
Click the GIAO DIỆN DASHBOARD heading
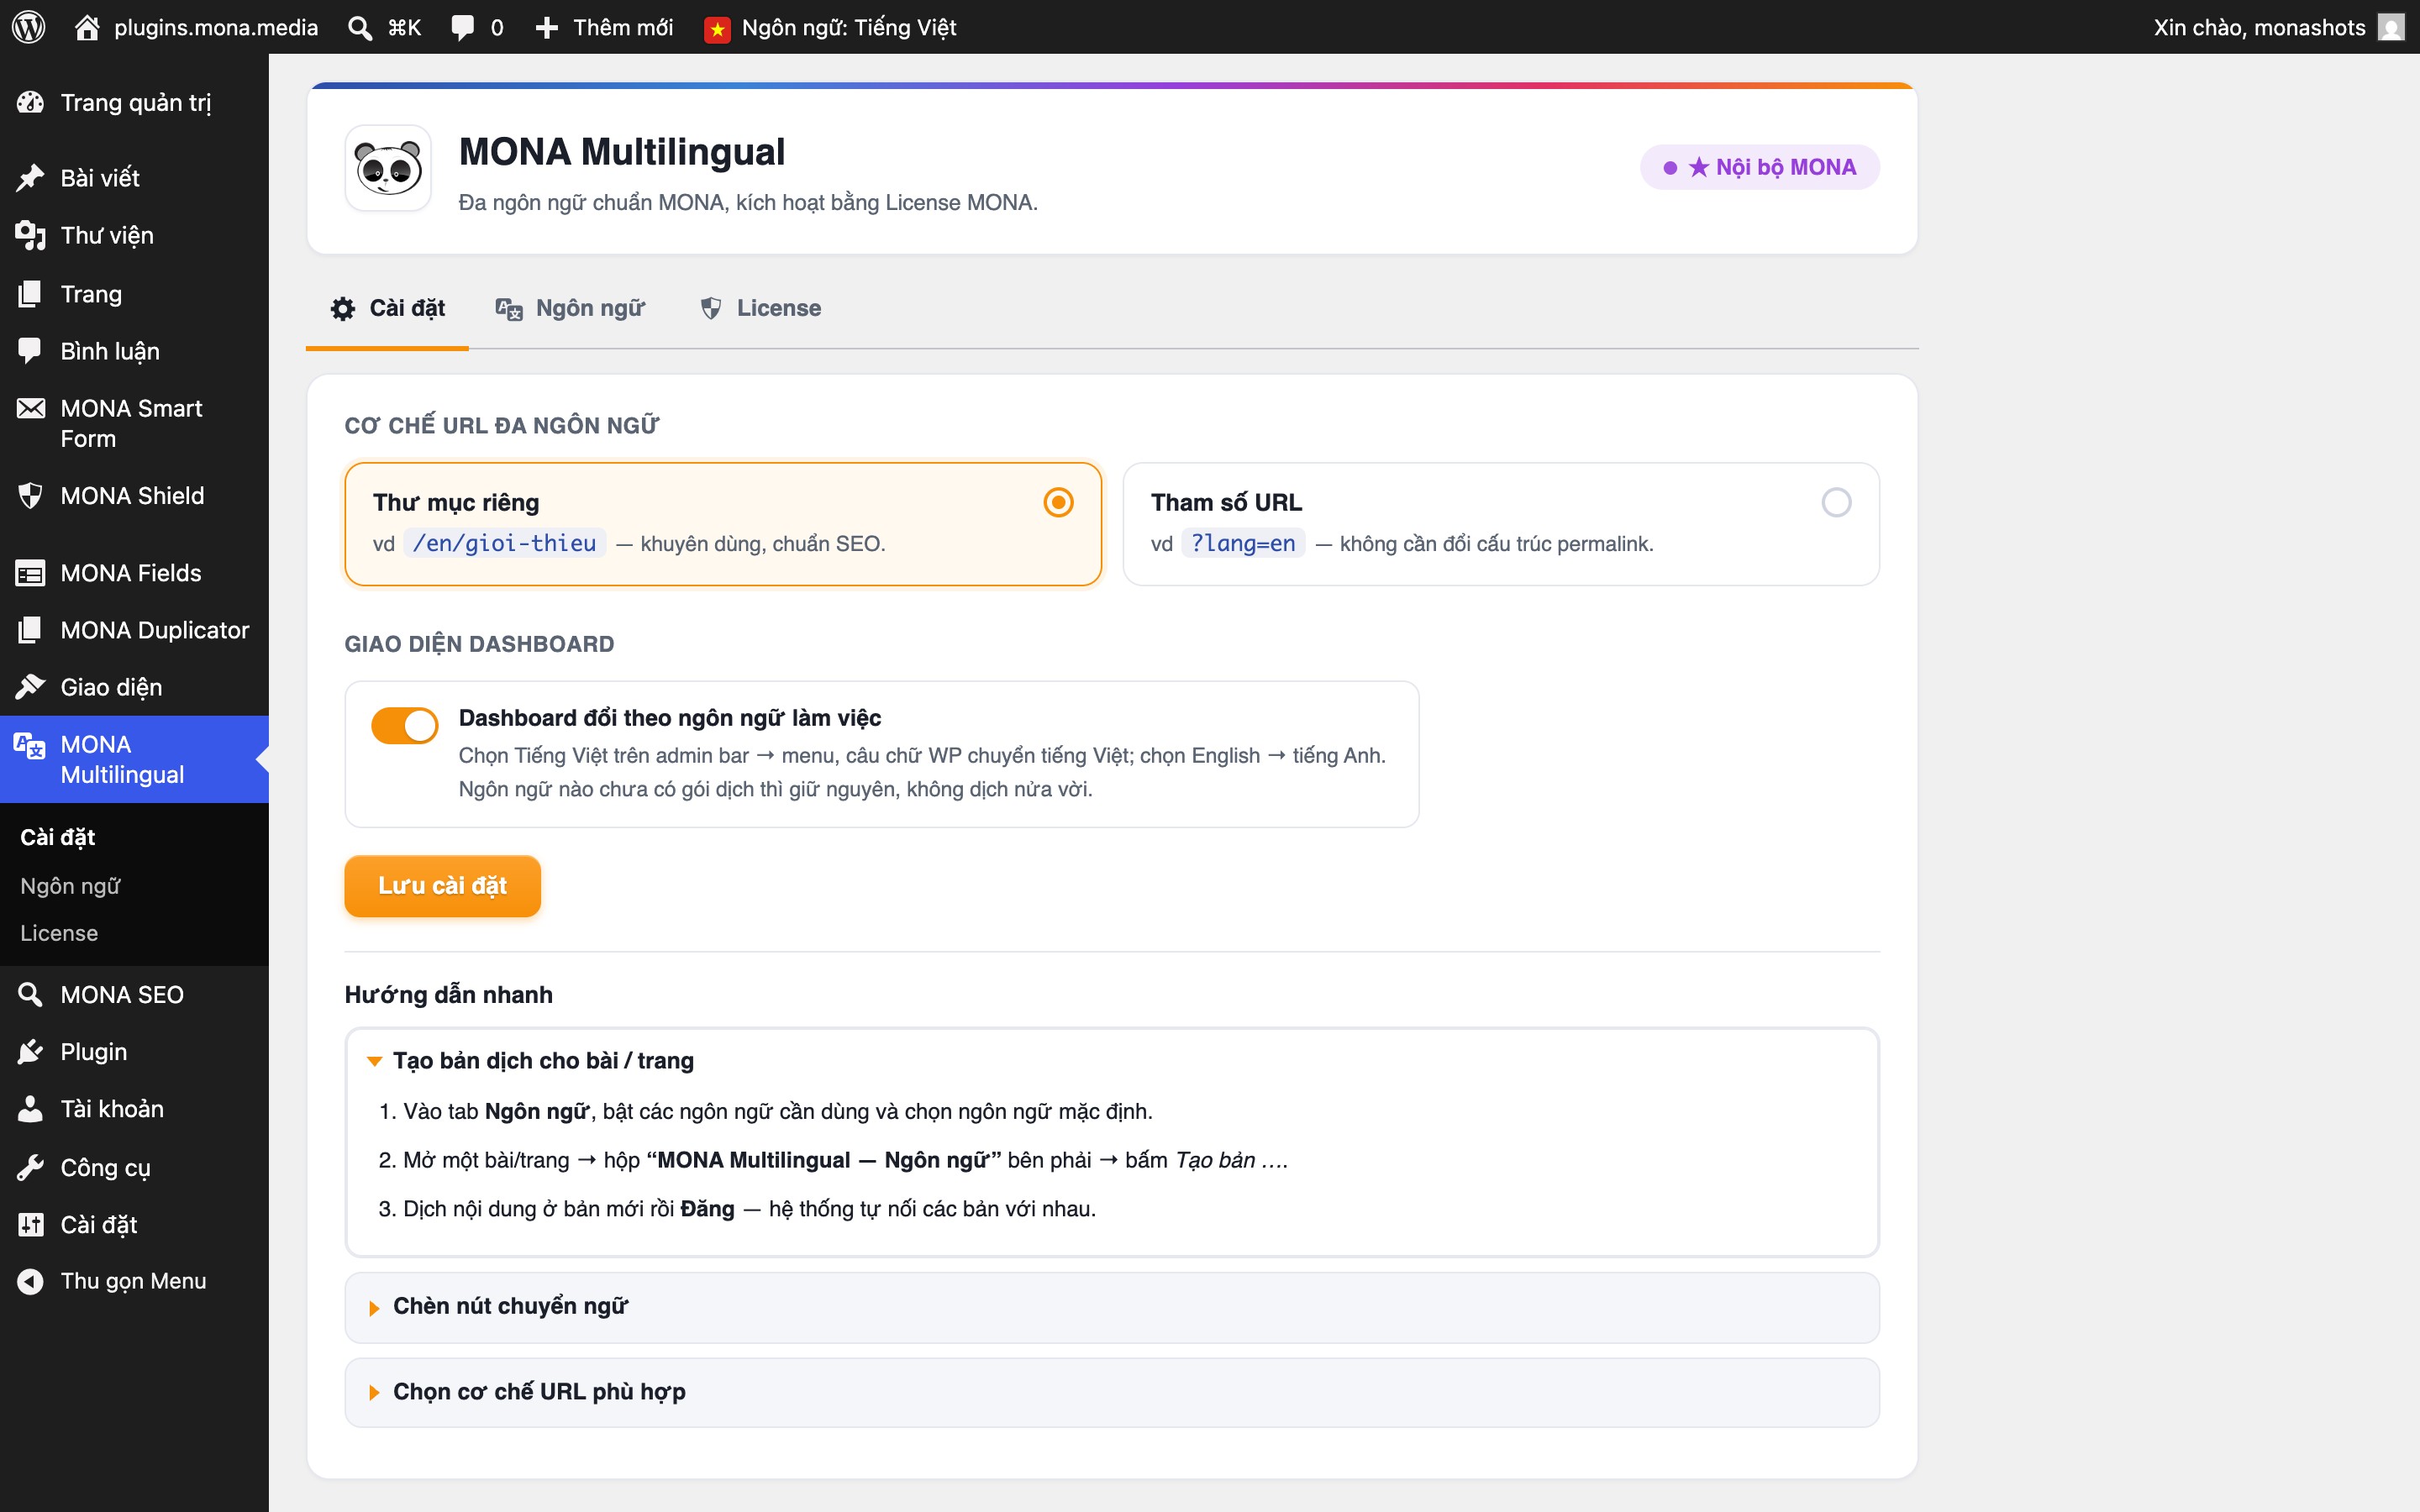pos(479,644)
